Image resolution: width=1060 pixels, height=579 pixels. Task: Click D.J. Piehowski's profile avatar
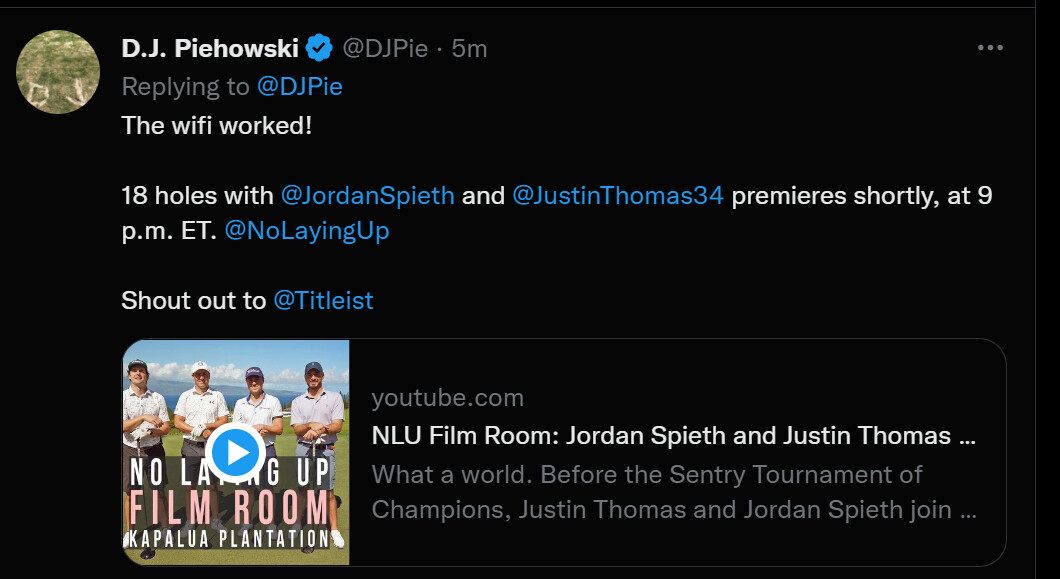[58, 72]
